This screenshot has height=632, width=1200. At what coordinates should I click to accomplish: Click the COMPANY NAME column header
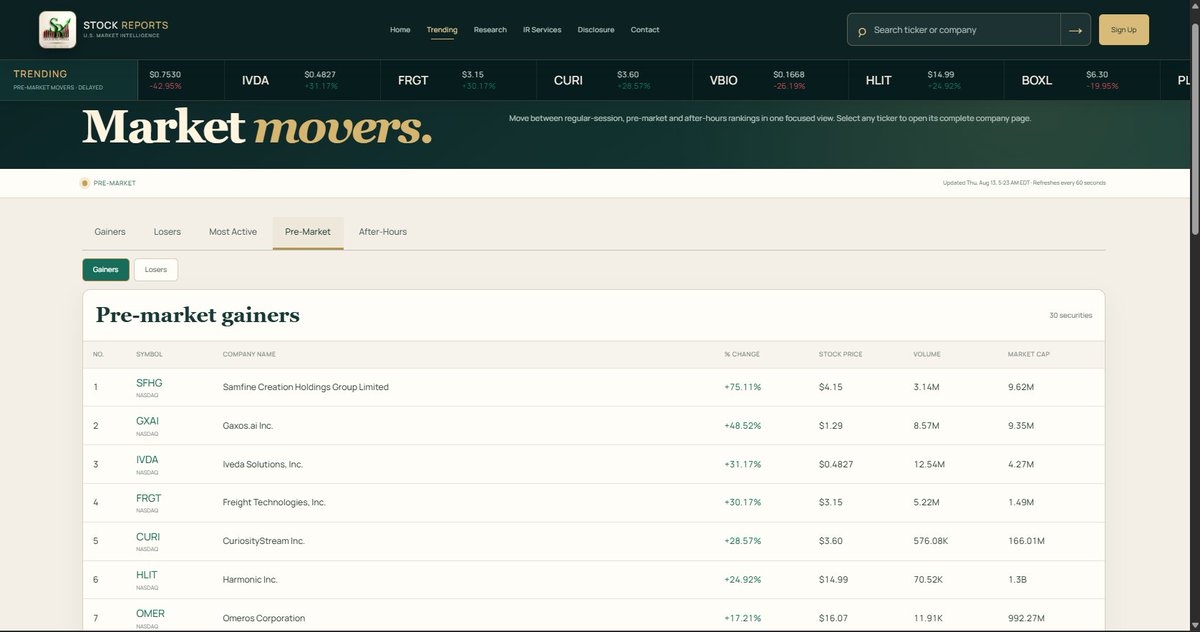pos(249,354)
